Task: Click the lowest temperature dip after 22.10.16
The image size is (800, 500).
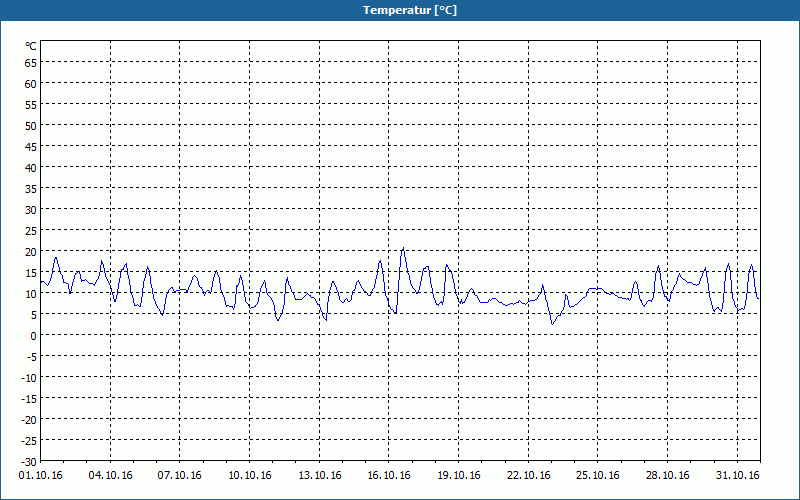Action: point(552,323)
